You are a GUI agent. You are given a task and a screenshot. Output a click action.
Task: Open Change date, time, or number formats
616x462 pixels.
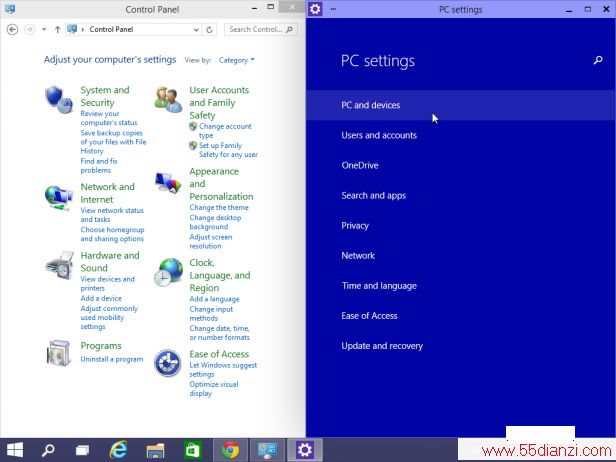(219, 333)
